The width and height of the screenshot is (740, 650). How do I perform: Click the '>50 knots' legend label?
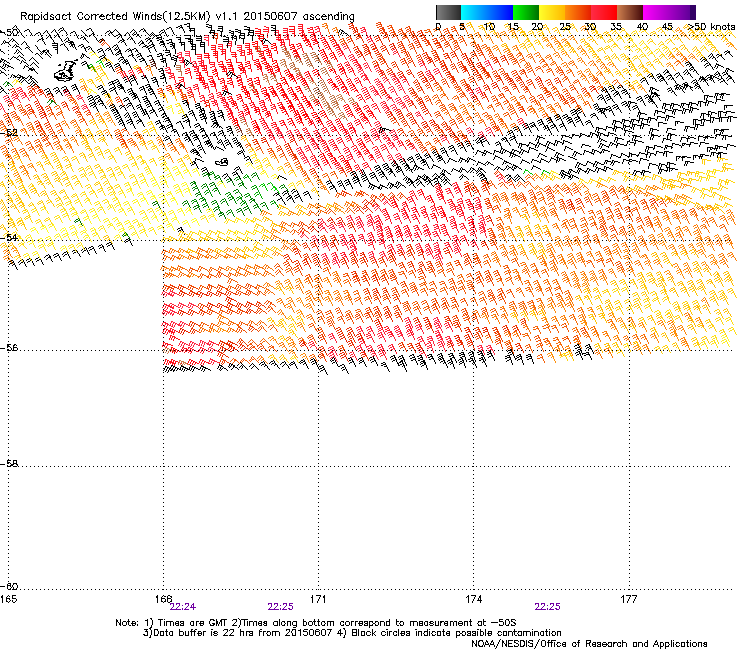tap(712, 27)
